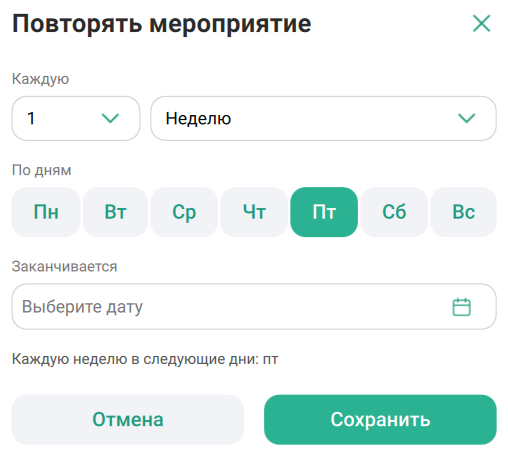Viewport: 508px width, 455px height.
Task: Toggle the Чт day button
Action: point(254,212)
